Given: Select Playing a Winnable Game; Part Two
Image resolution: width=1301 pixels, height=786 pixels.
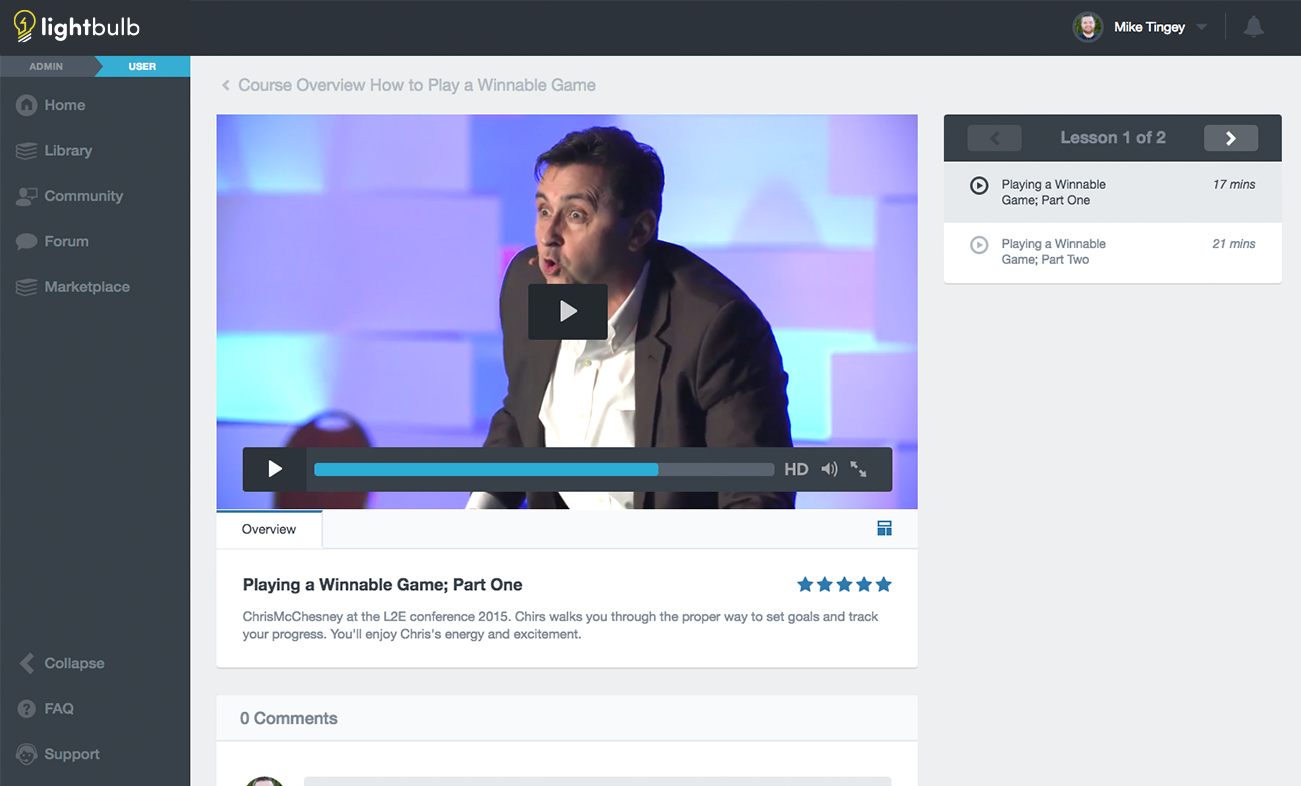Looking at the screenshot, I should [1113, 252].
